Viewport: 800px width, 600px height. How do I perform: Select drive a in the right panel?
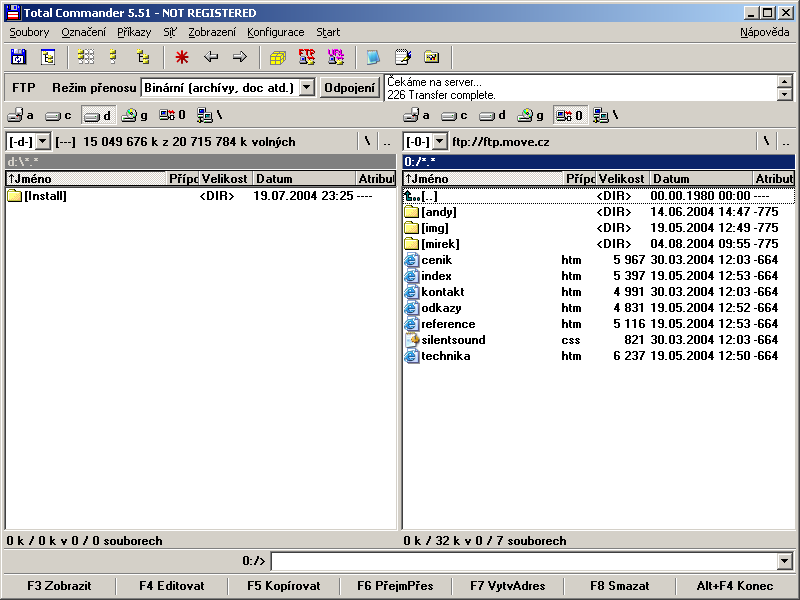tap(417, 115)
